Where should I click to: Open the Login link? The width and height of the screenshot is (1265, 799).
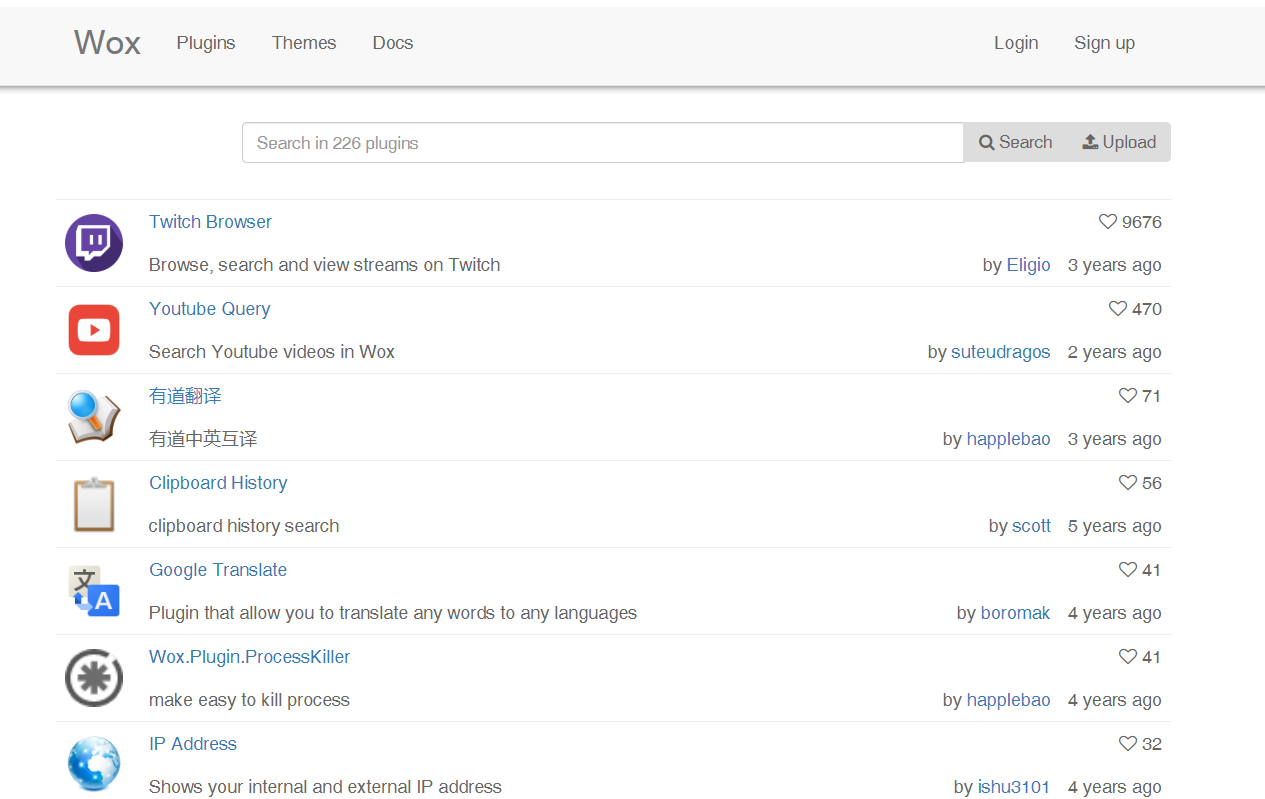click(x=1016, y=43)
